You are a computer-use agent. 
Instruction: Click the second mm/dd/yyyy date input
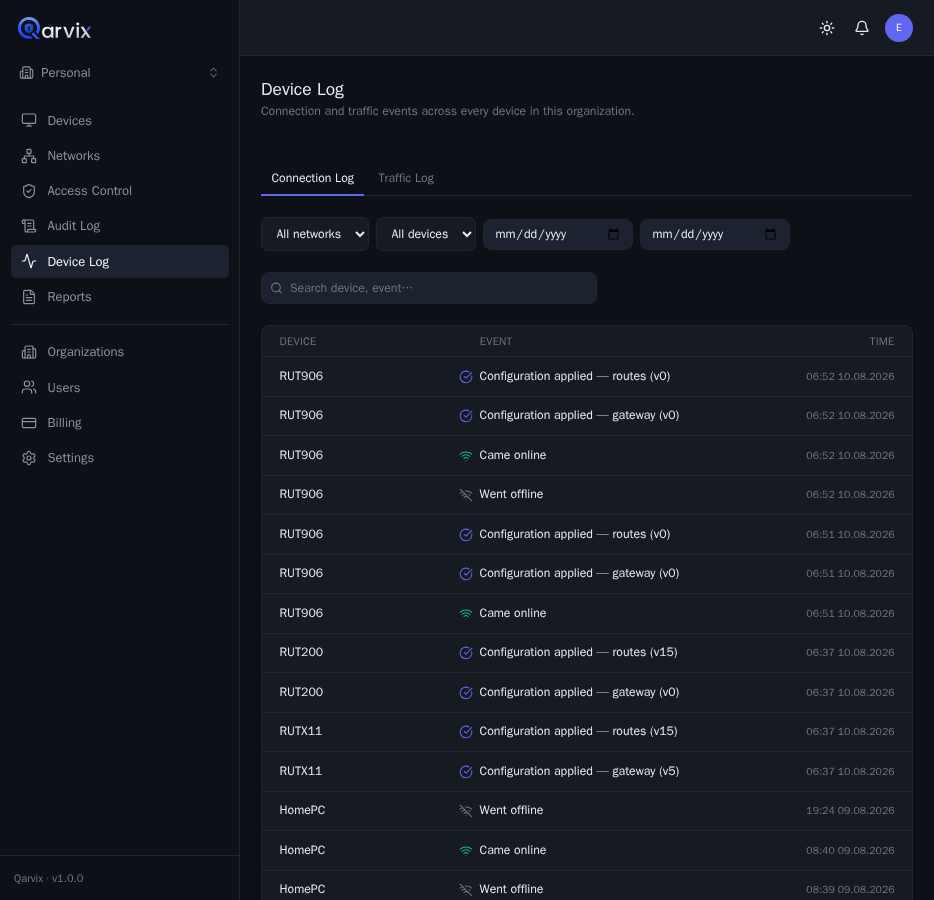click(x=715, y=234)
